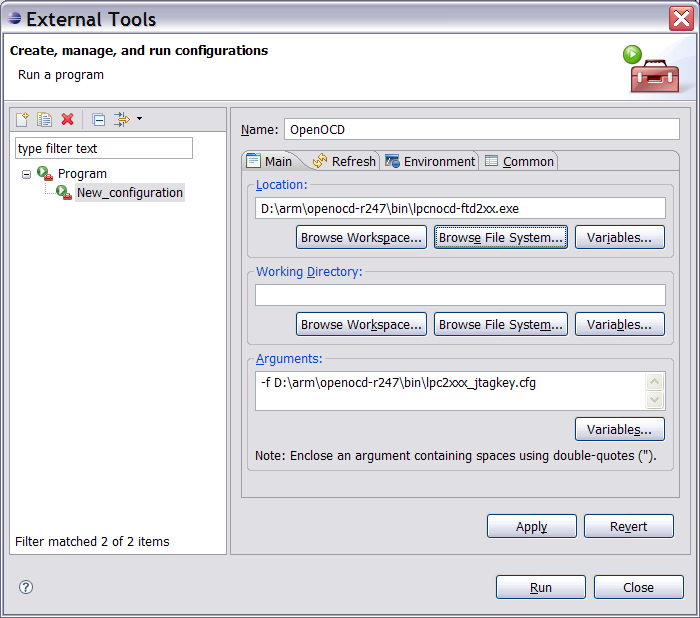Click Variables button under Location
700x618 pixels.
tap(620, 237)
